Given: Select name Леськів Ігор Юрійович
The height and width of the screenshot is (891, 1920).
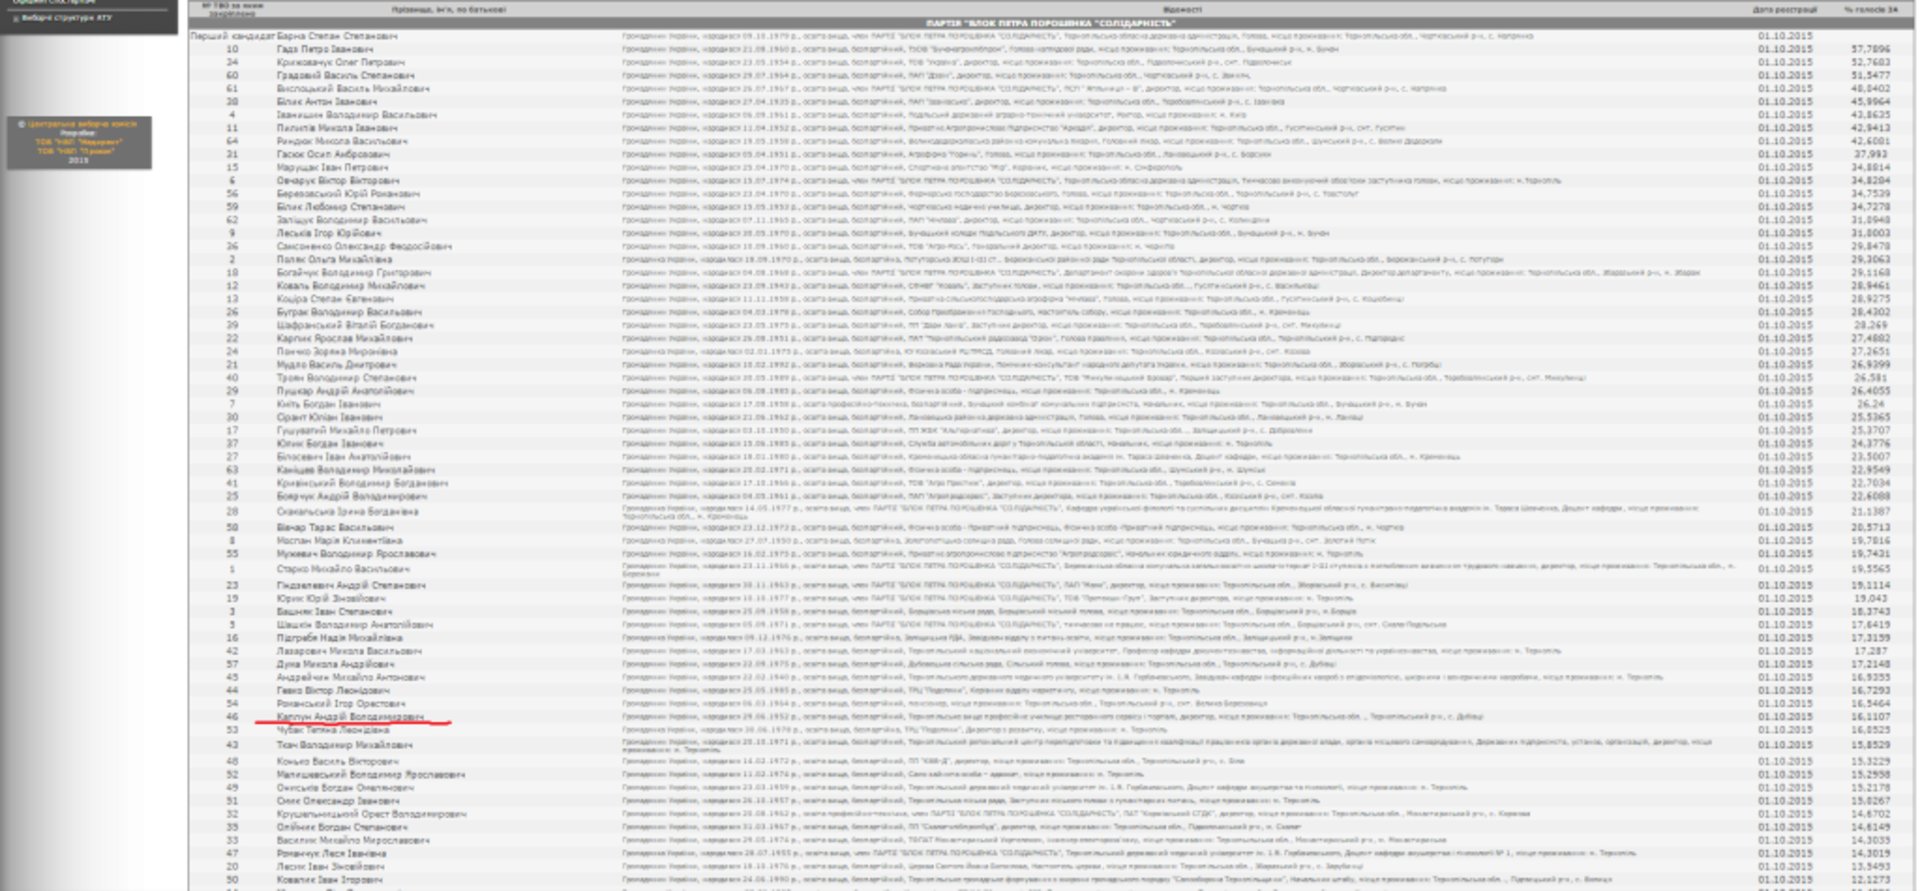Looking at the screenshot, I should point(329,233).
